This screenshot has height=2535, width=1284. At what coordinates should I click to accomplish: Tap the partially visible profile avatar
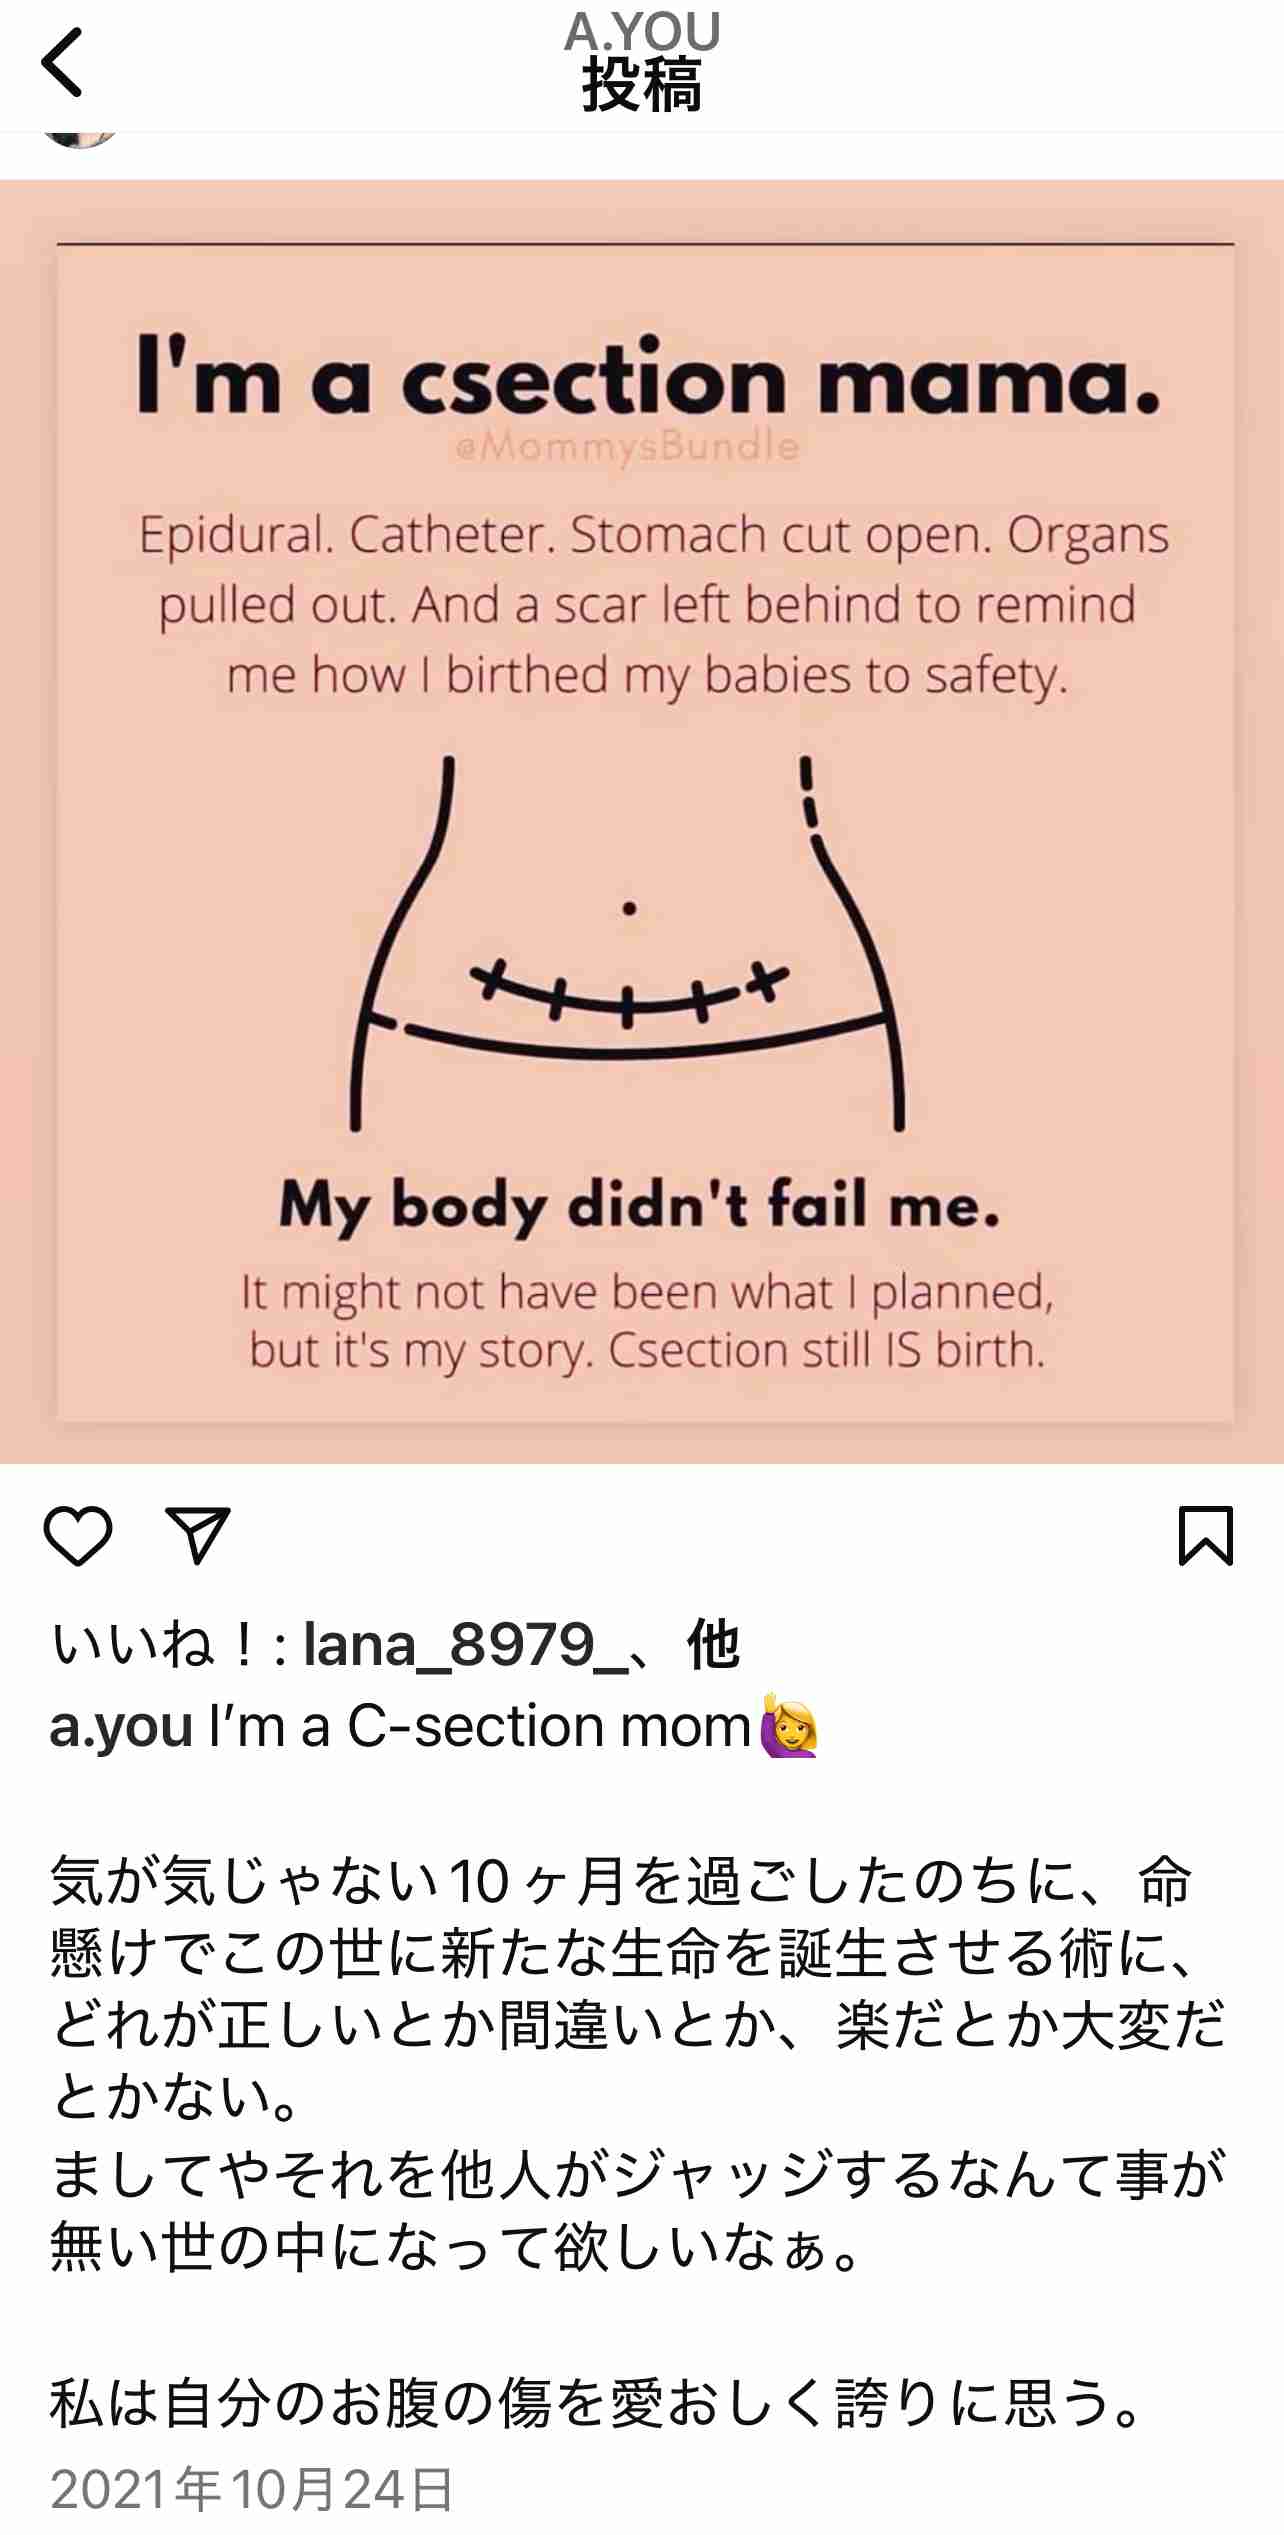(80, 139)
